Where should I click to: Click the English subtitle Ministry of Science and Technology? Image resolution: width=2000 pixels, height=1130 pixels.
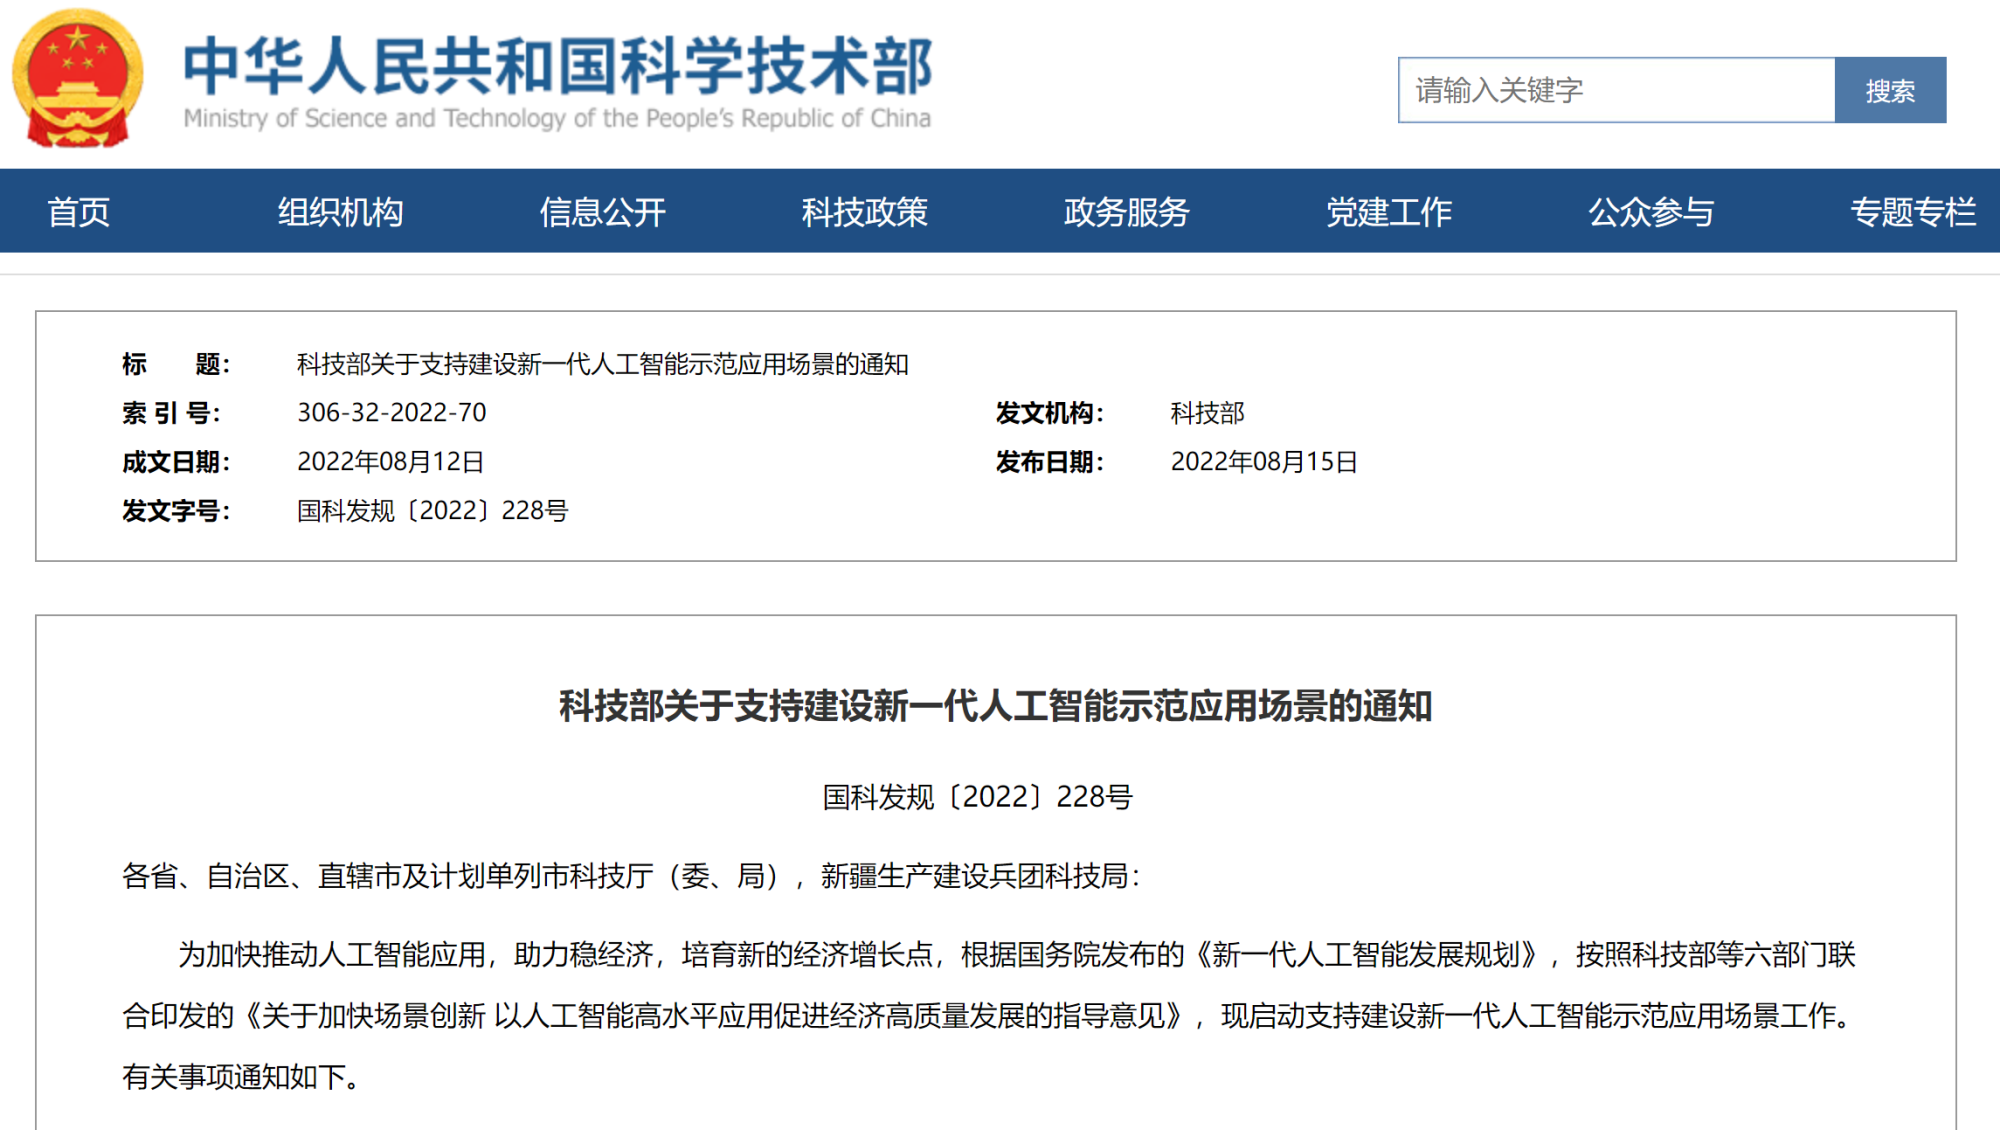tap(557, 118)
